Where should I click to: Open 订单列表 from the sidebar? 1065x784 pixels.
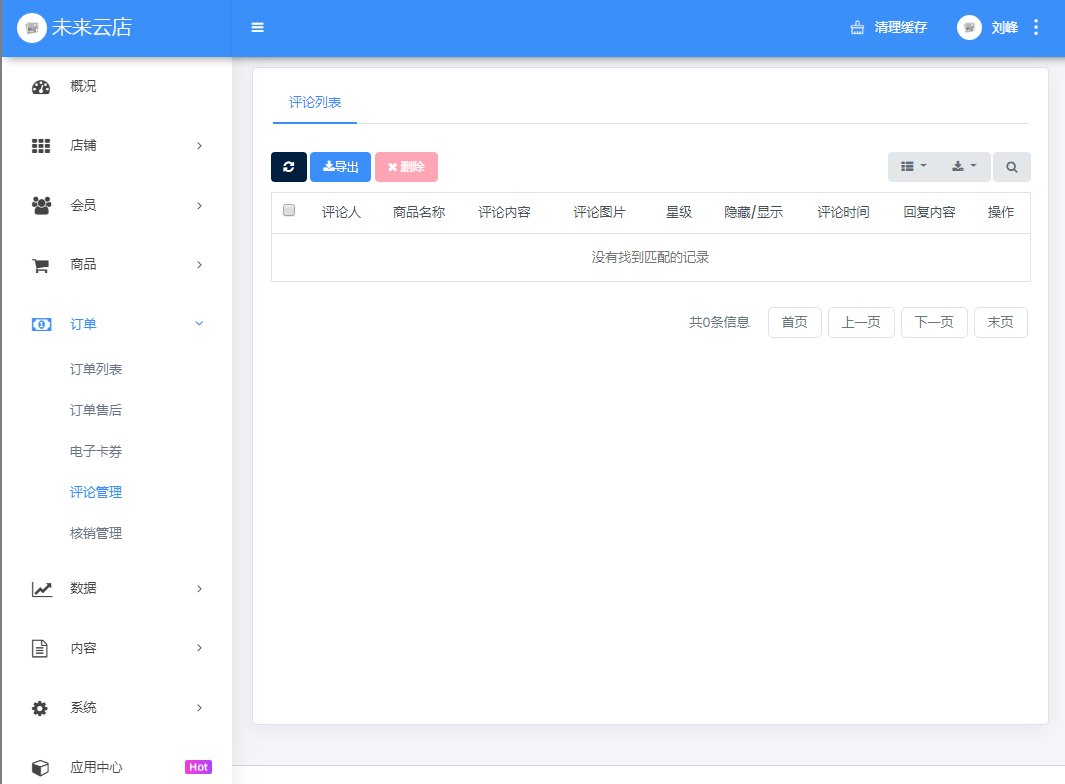[x=96, y=370]
